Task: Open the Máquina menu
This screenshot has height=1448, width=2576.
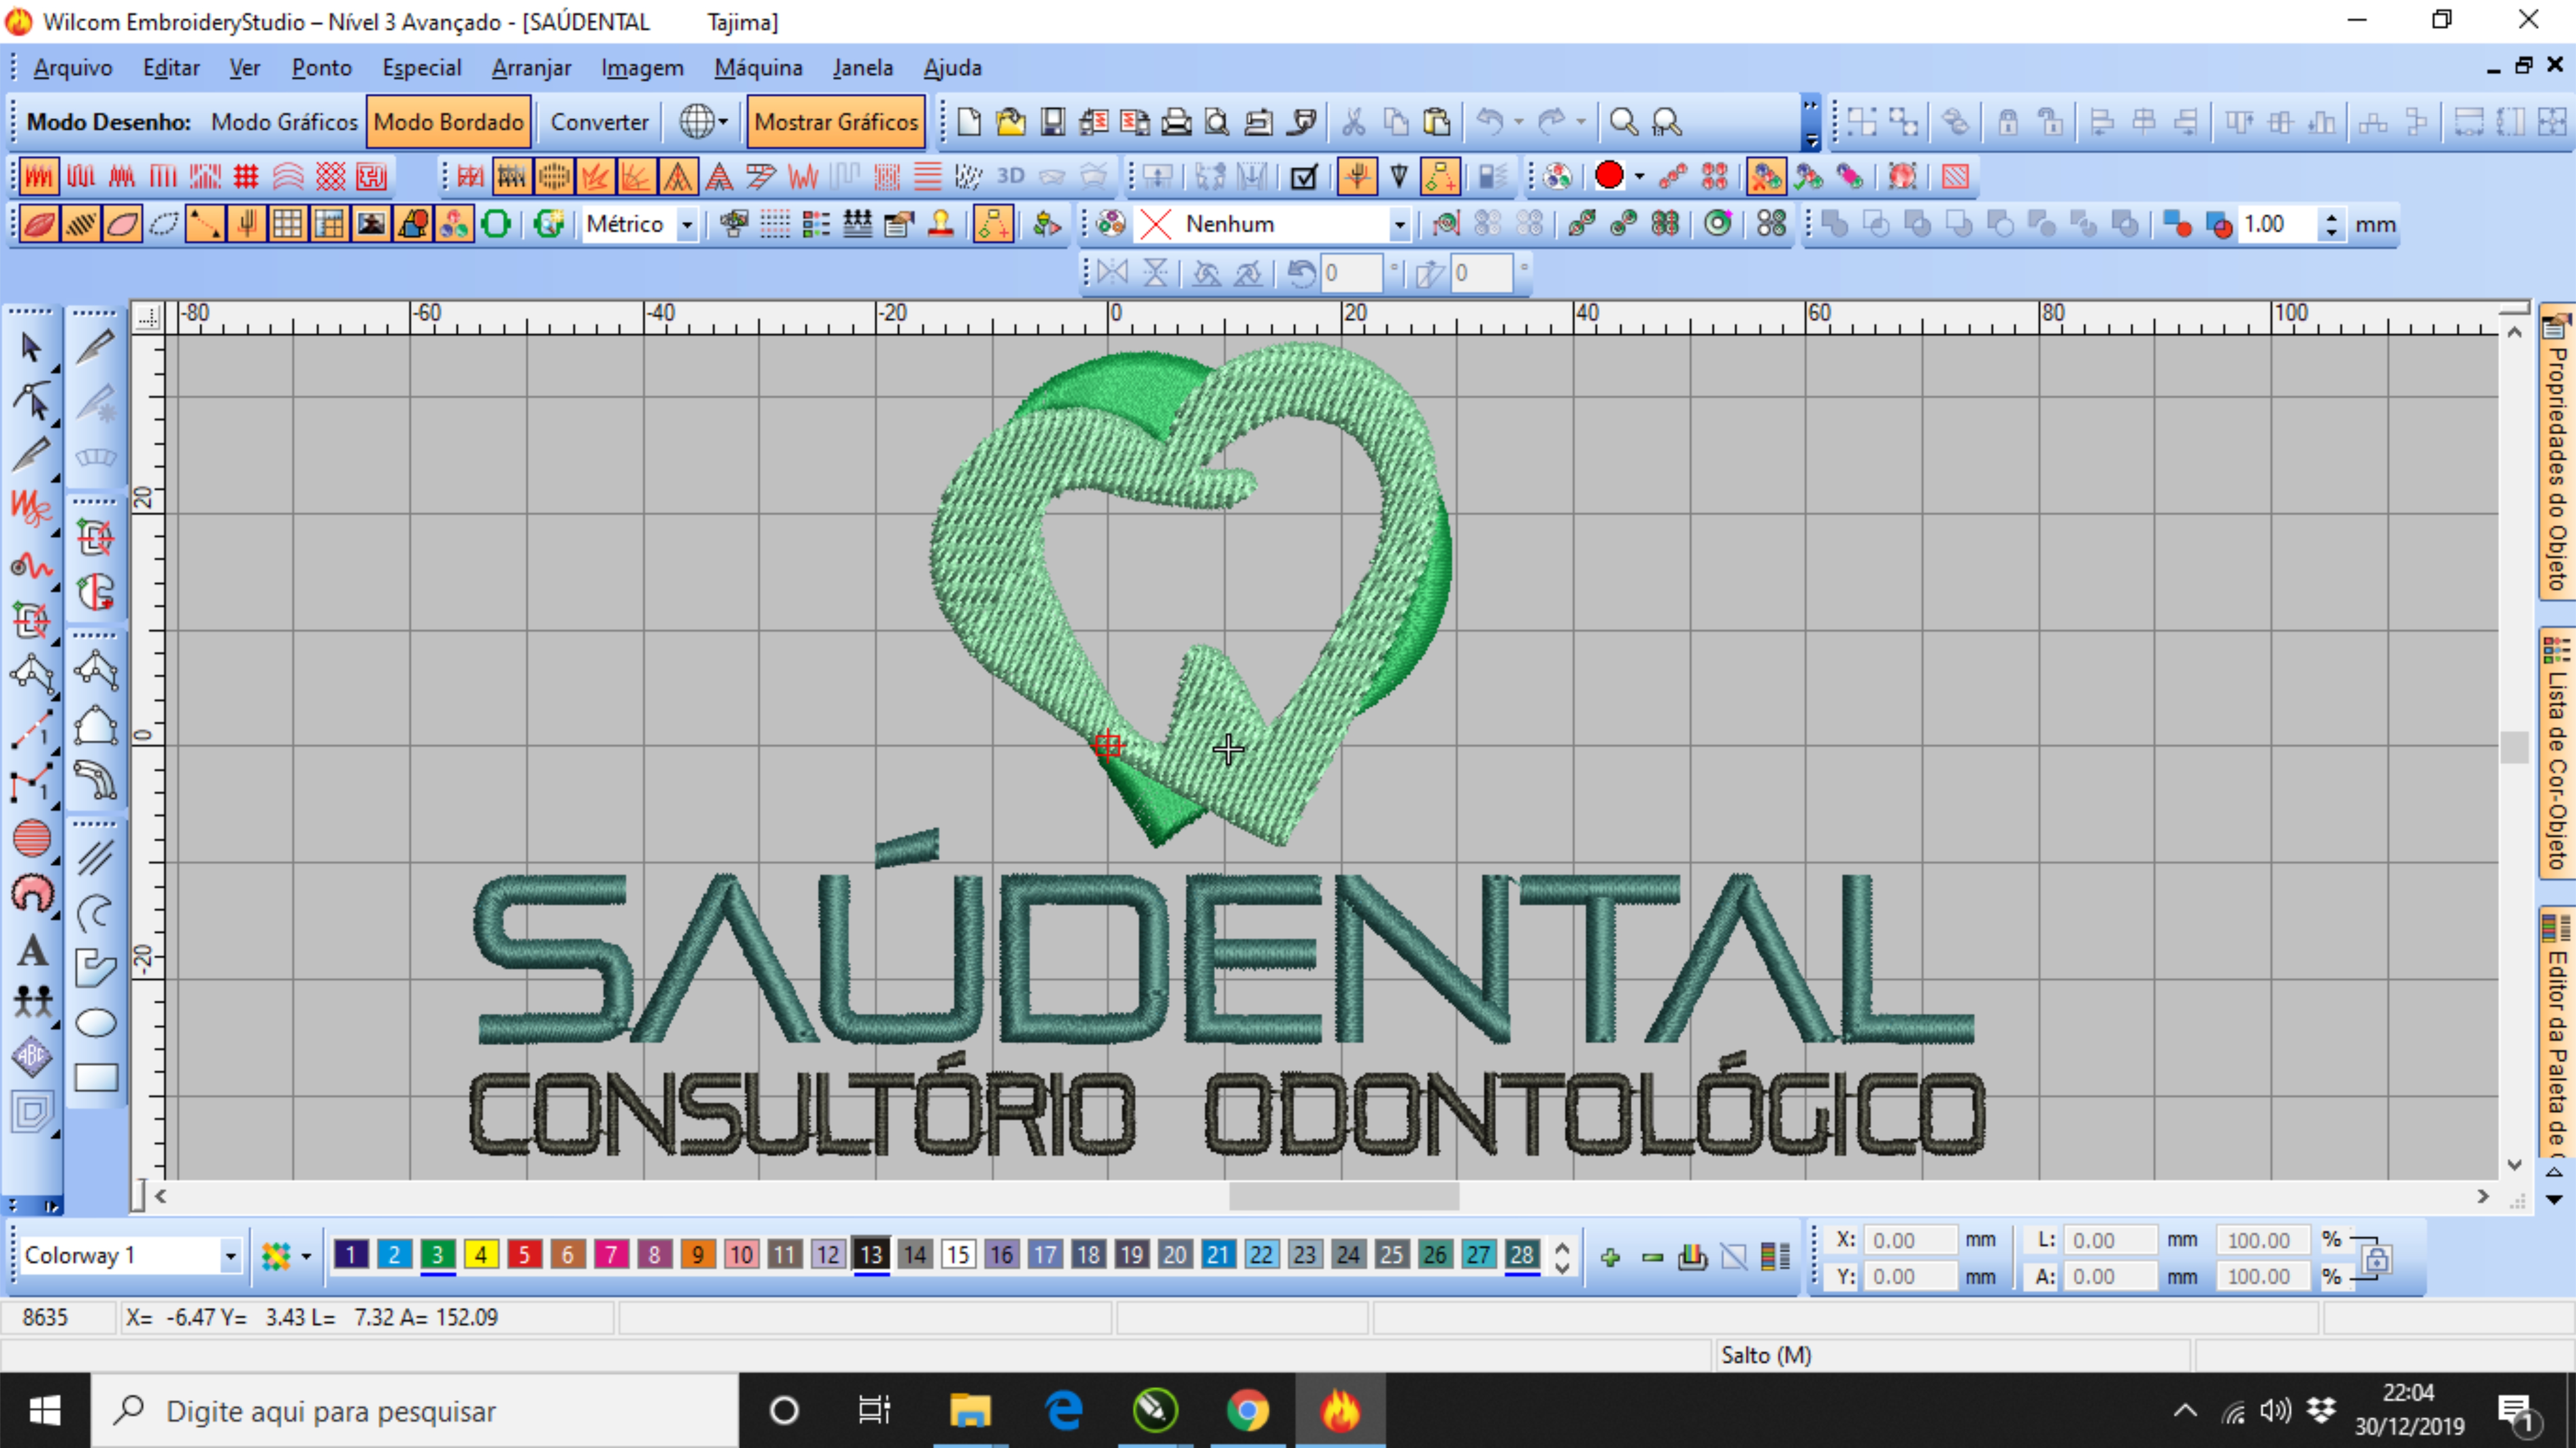Action: (x=757, y=68)
